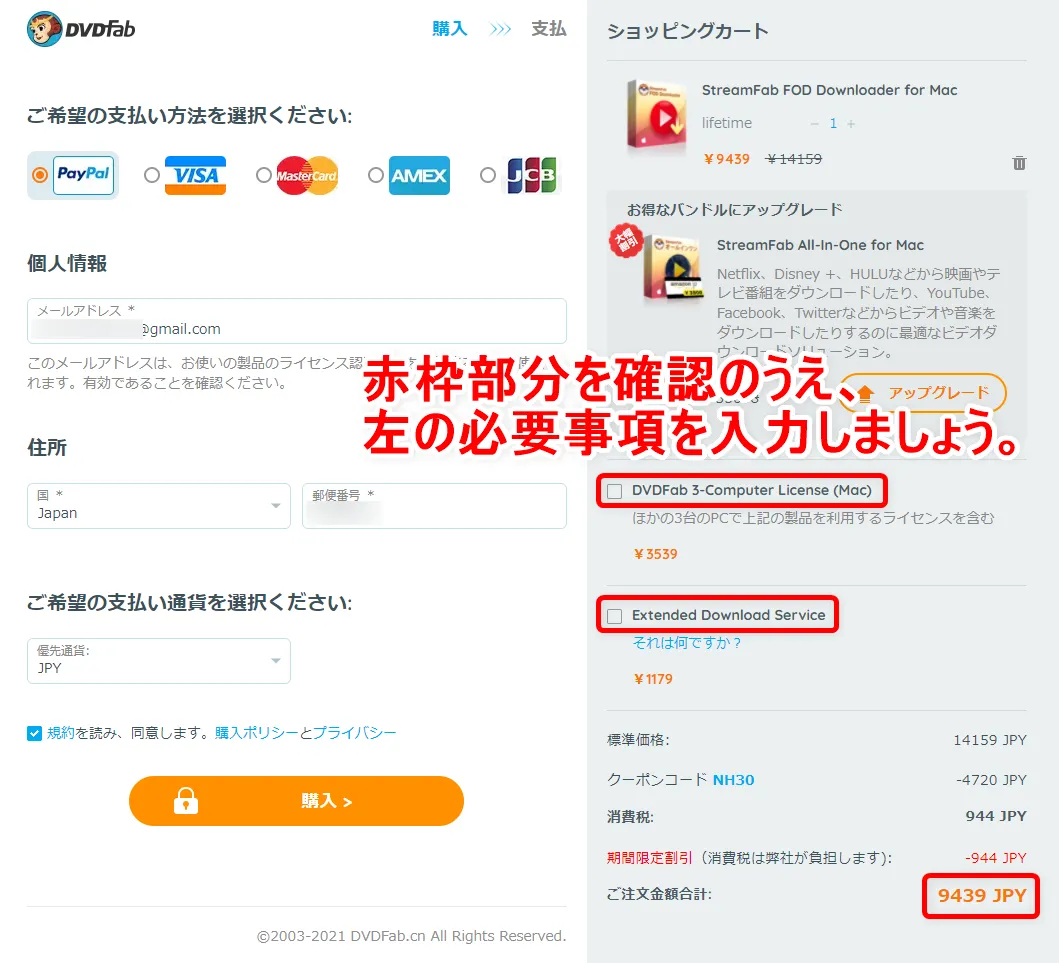This screenshot has width=1059, height=963.
Task: Click the VISA card logo
Action: pos(195,176)
